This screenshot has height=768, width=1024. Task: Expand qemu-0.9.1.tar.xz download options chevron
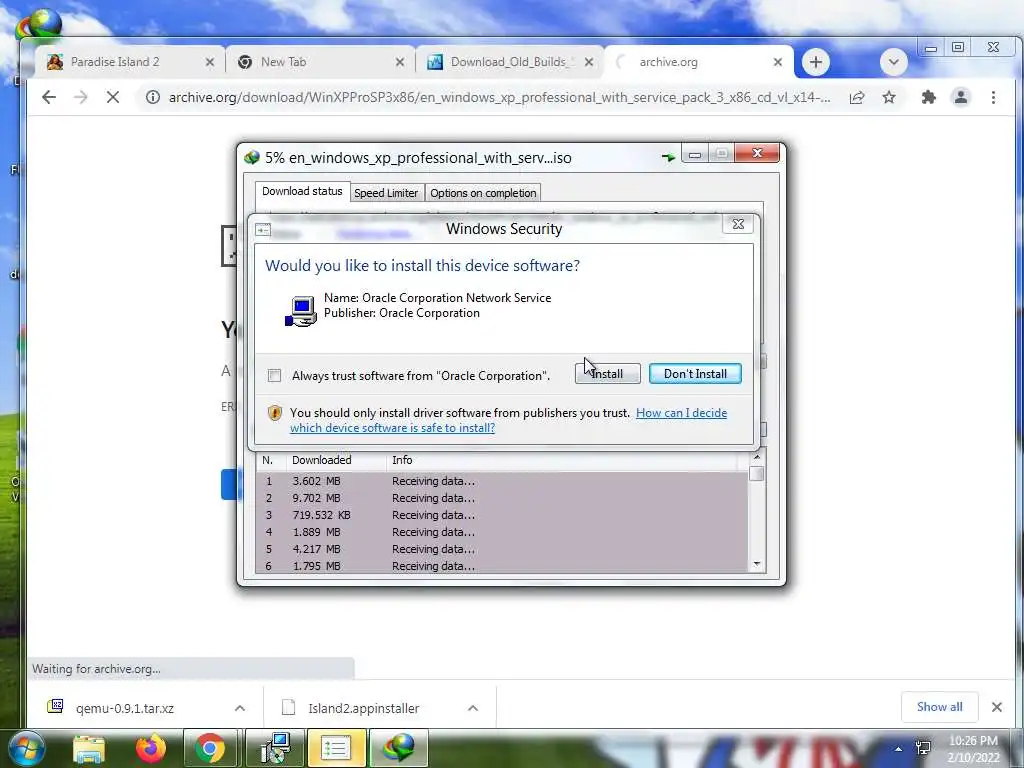tap(240, 708)
